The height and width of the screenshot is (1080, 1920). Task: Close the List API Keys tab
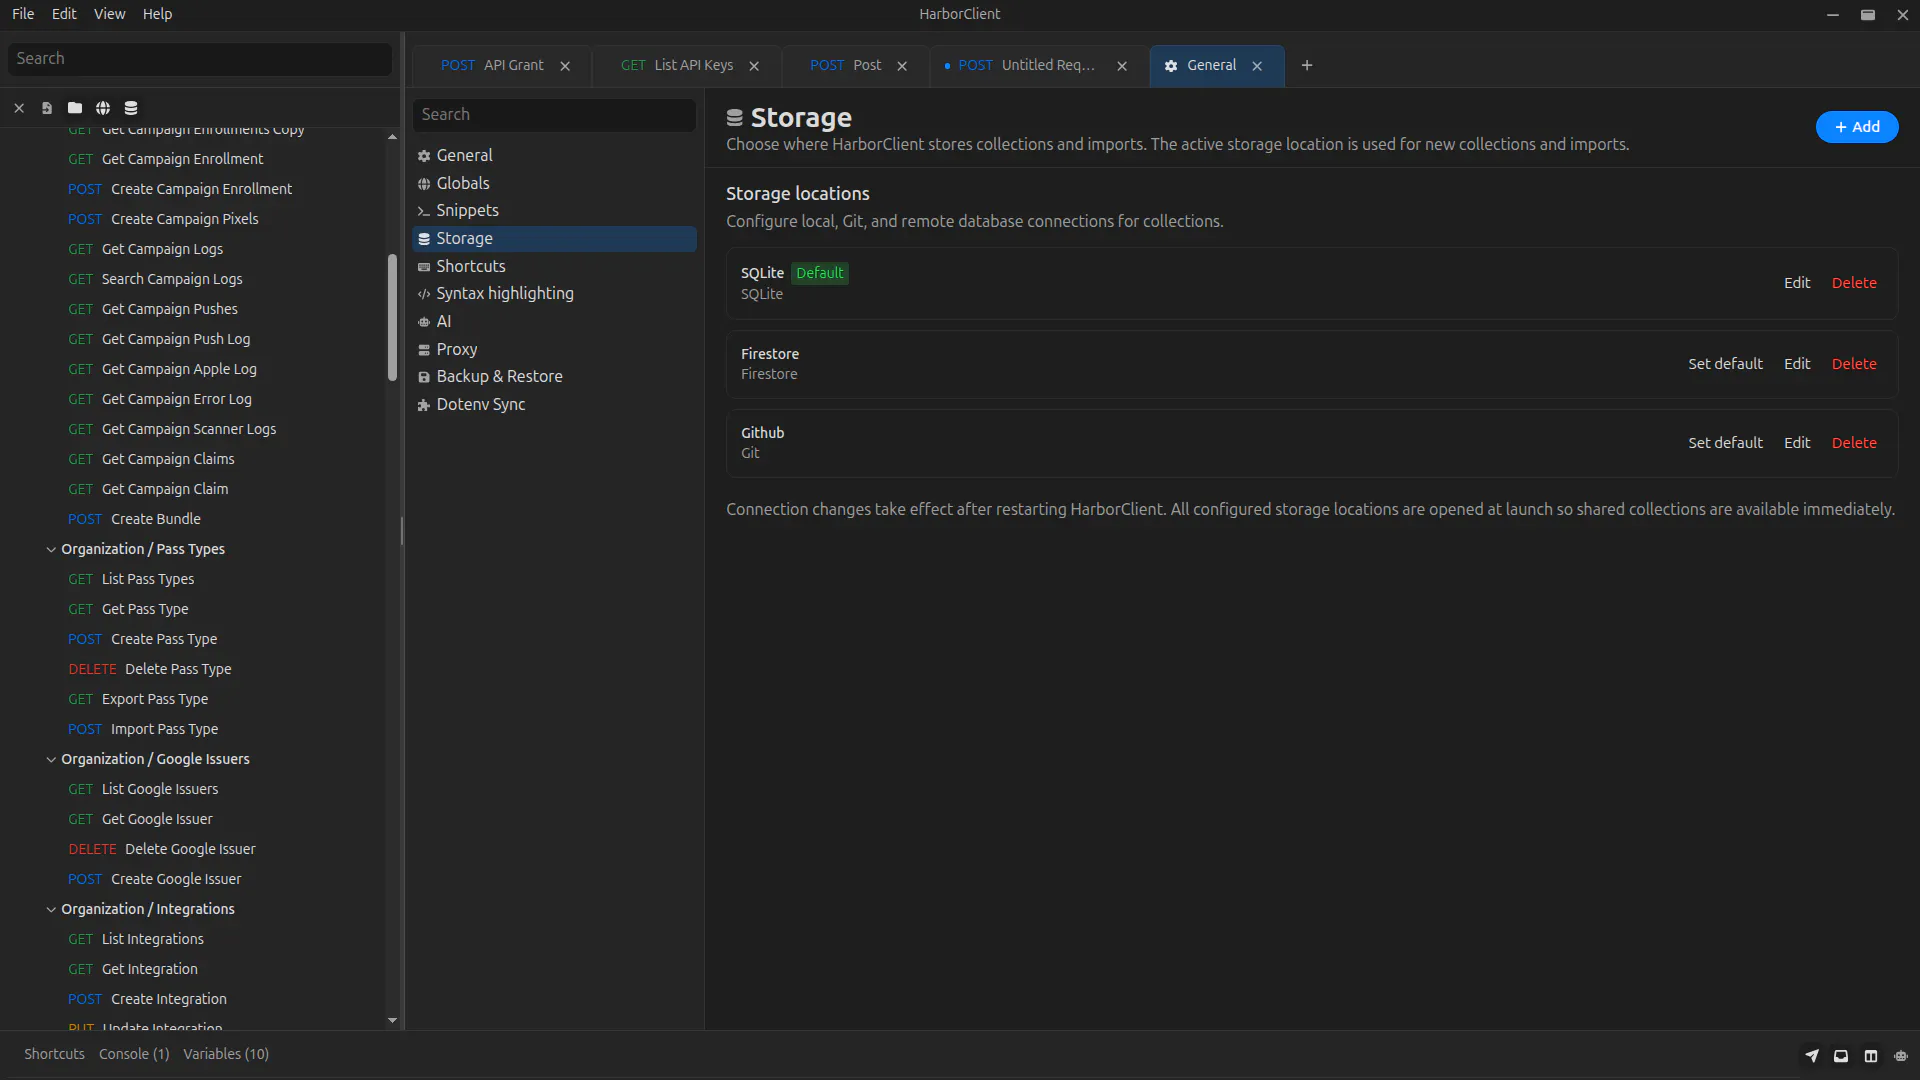[754, 66]
